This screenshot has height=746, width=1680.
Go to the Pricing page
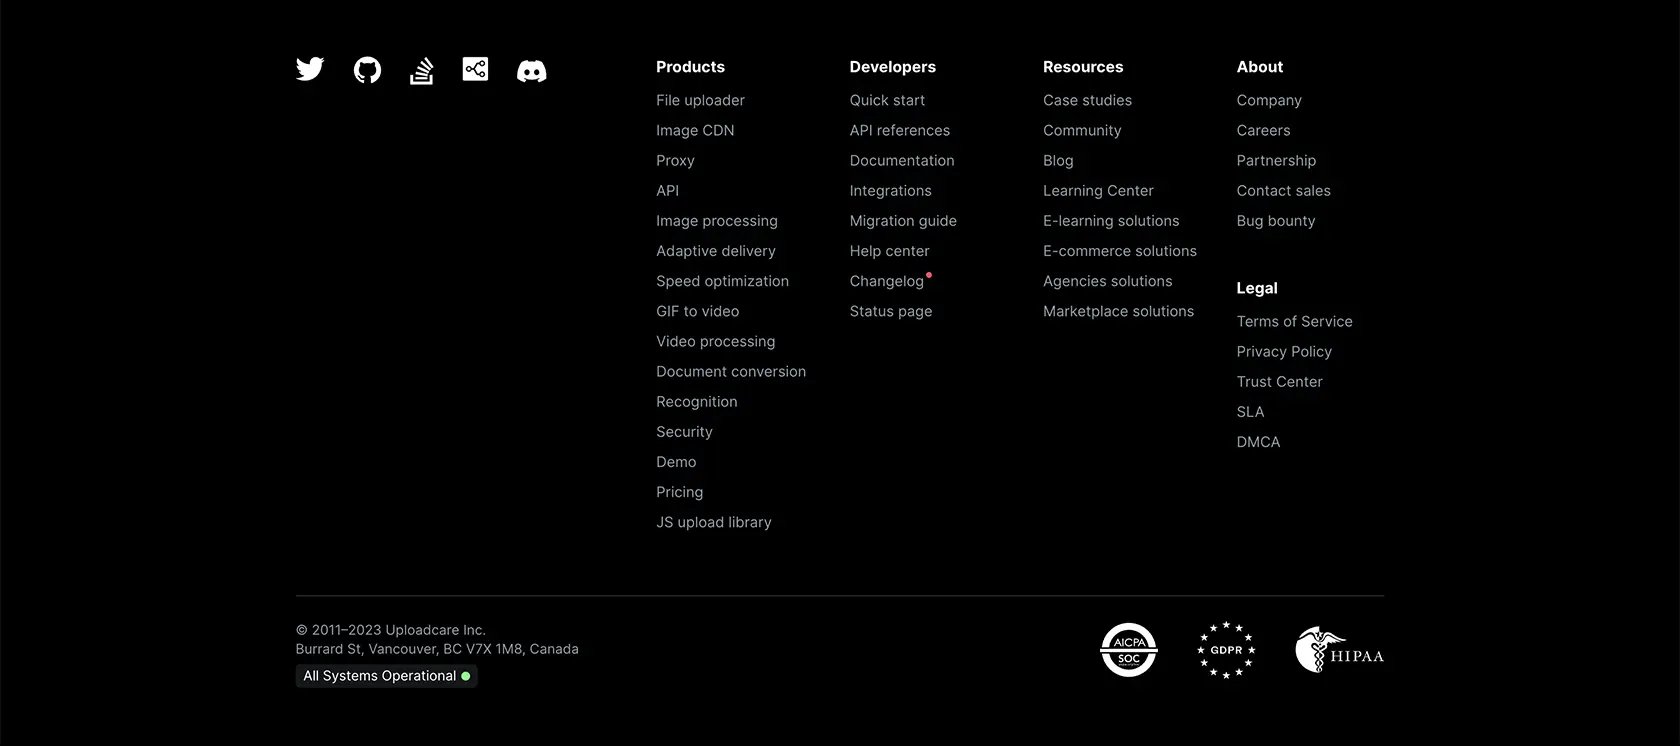[679, 492]
